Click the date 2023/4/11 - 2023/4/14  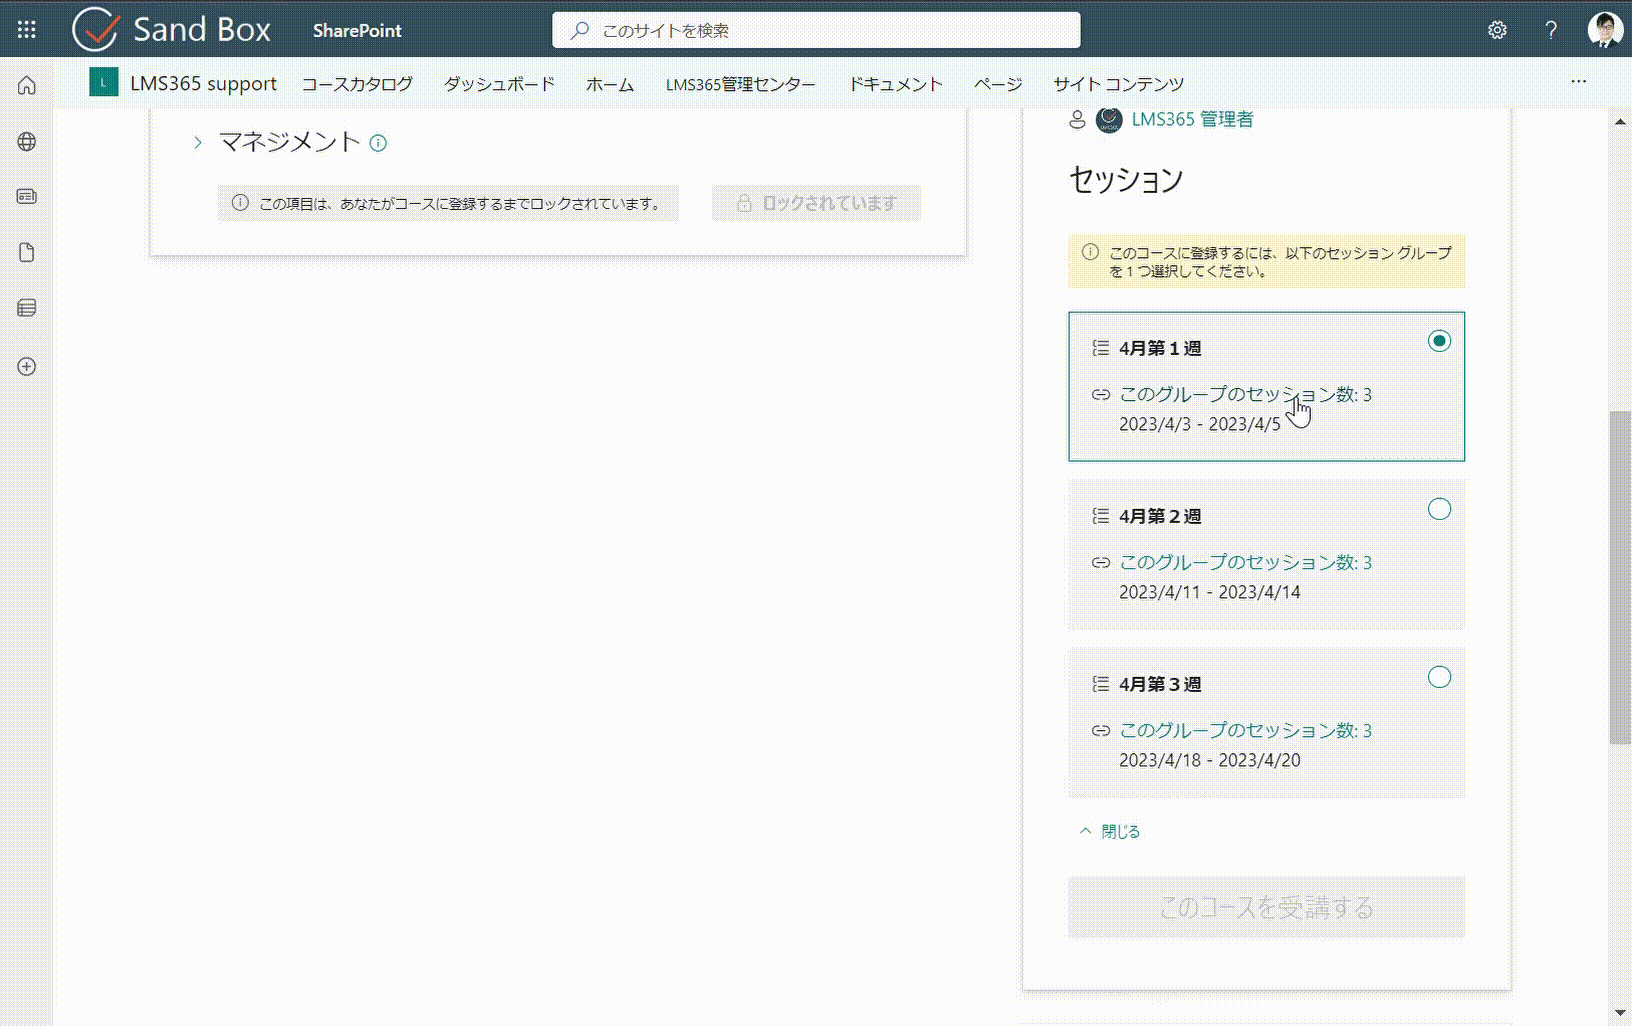point(1209,592)
